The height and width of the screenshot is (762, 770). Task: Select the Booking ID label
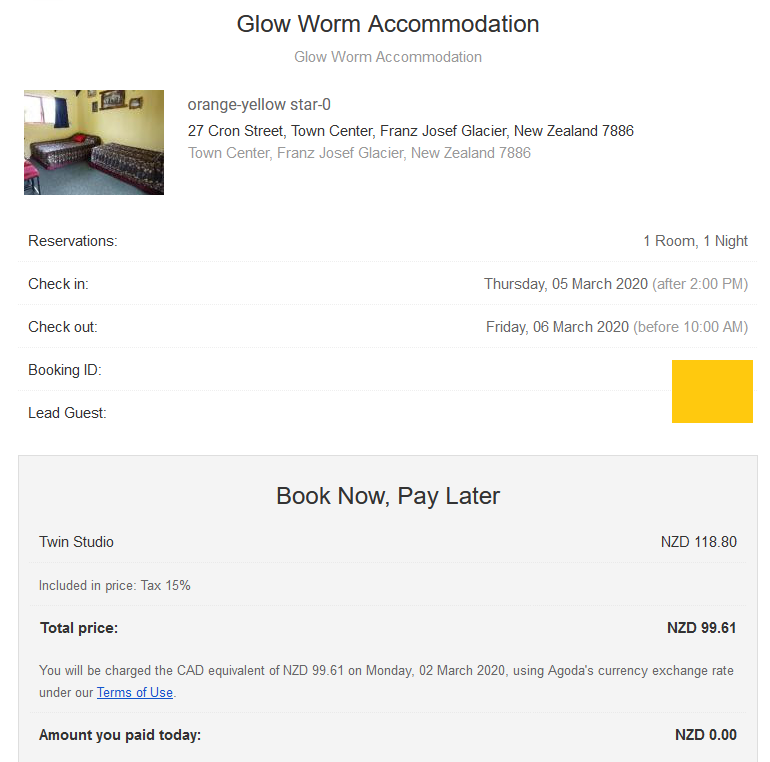click(65, 370)
